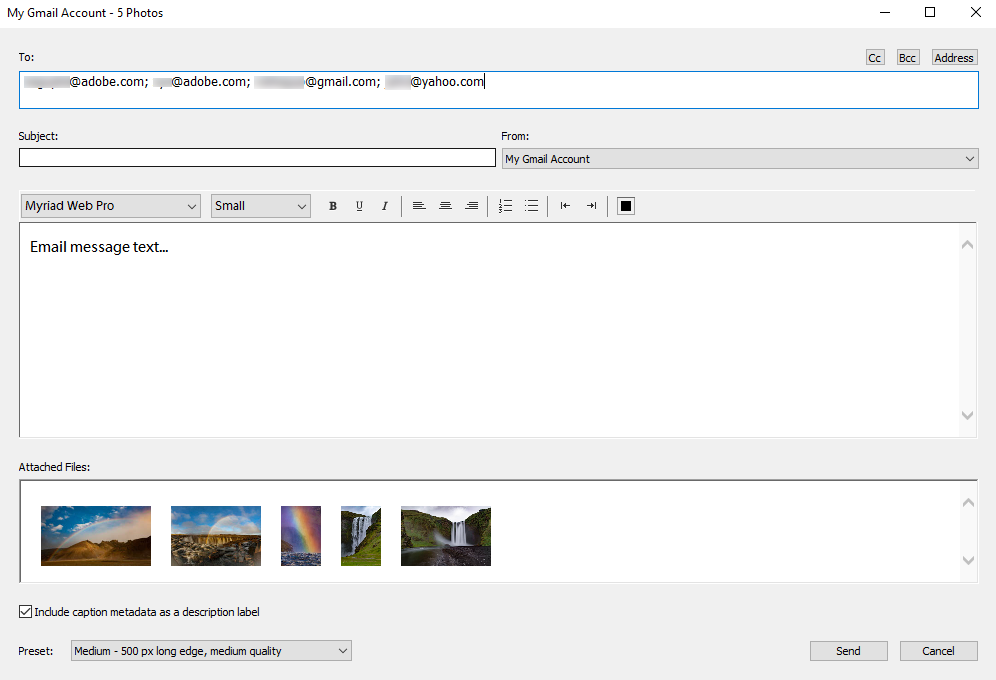Viewport: 996px width, 680px height.
Task: Apply italic formatting
Action: pyautogui.click(x=385, y=206)
